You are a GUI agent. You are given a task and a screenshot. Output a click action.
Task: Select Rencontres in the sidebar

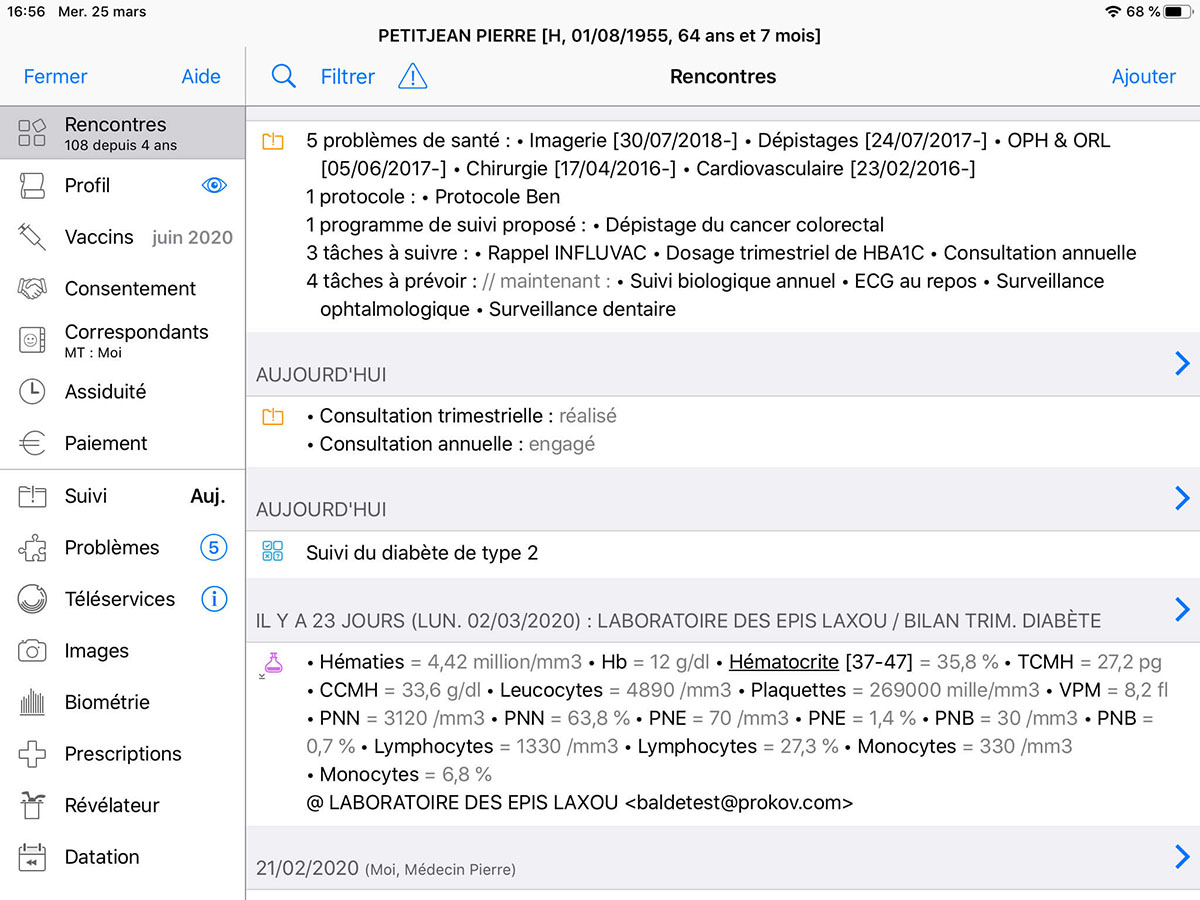(116, 133)
